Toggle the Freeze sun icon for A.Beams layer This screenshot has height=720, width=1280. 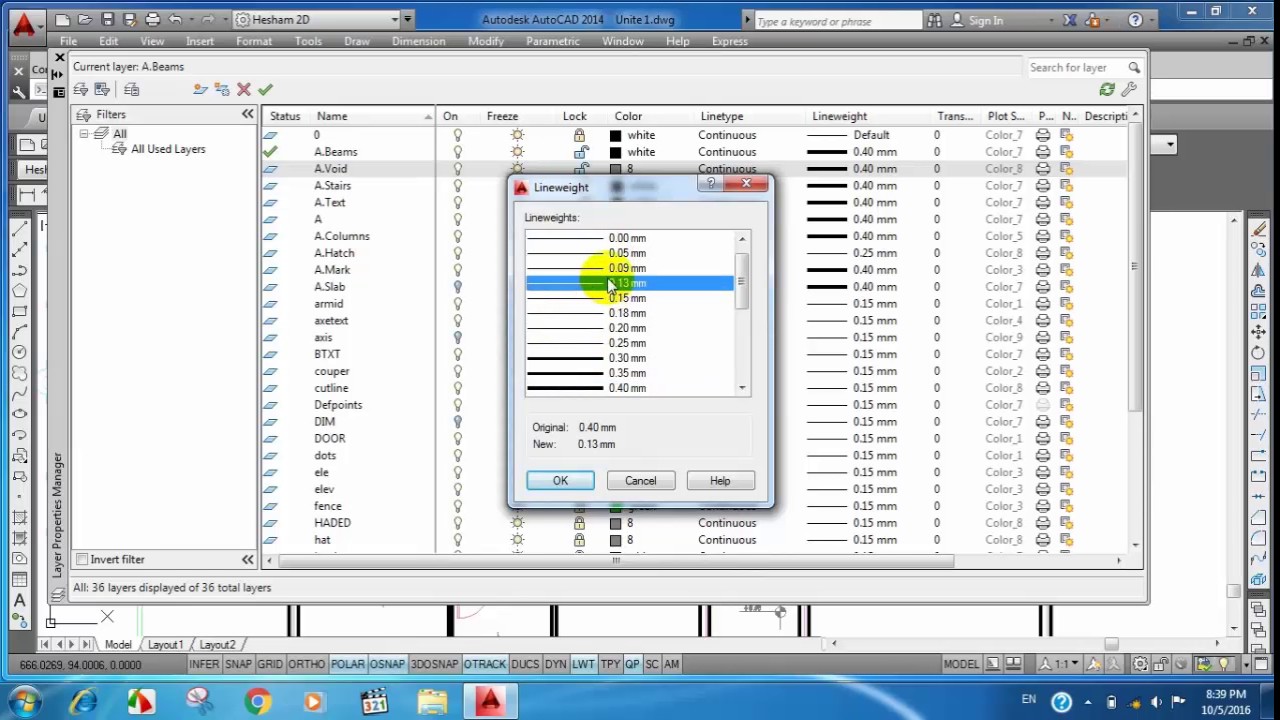coord(517,152)
